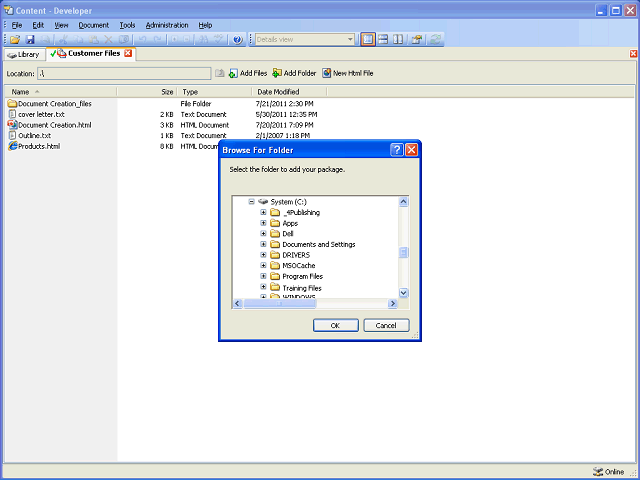Viewport: 640px width, 480px height.
Task: Click inside the Location input field
Action: [124, 73]
